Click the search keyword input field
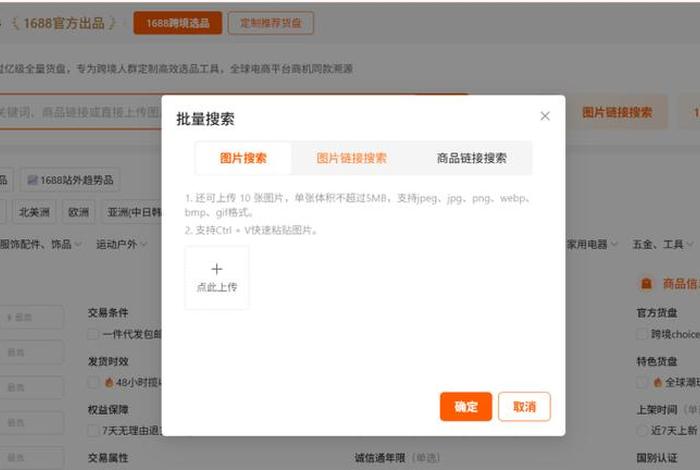This screenshot has width=700, height=470. point(80,112)
